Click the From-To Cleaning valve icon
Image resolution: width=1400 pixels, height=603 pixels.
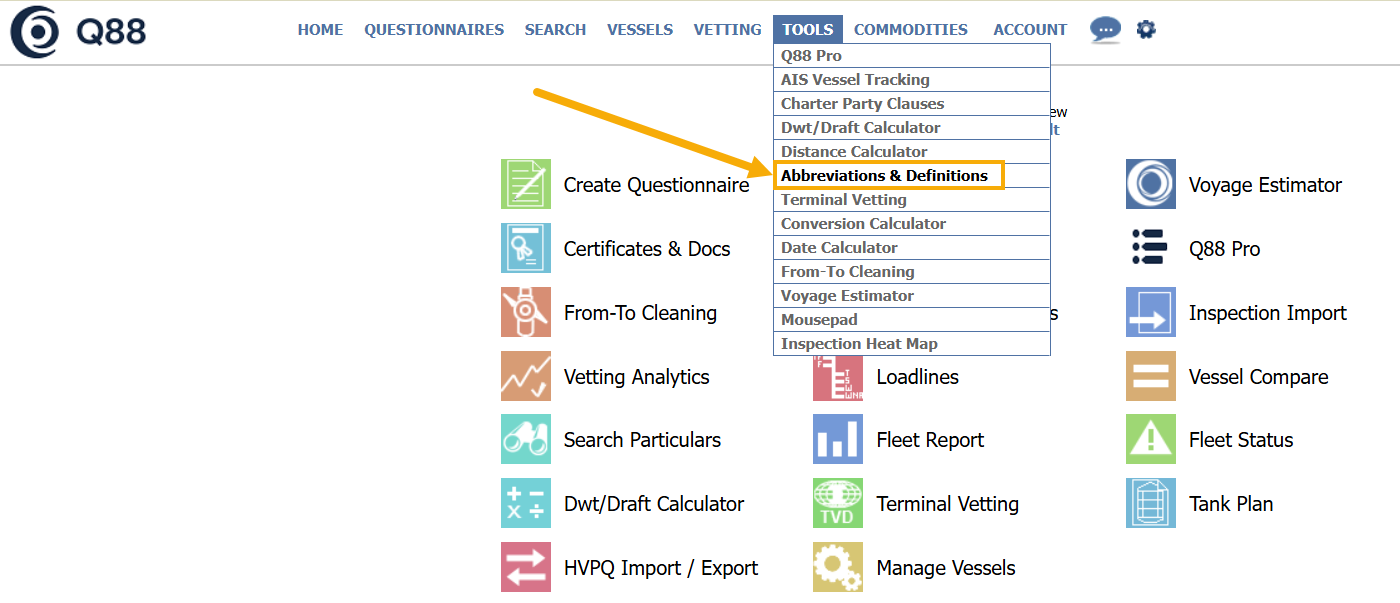526,312
